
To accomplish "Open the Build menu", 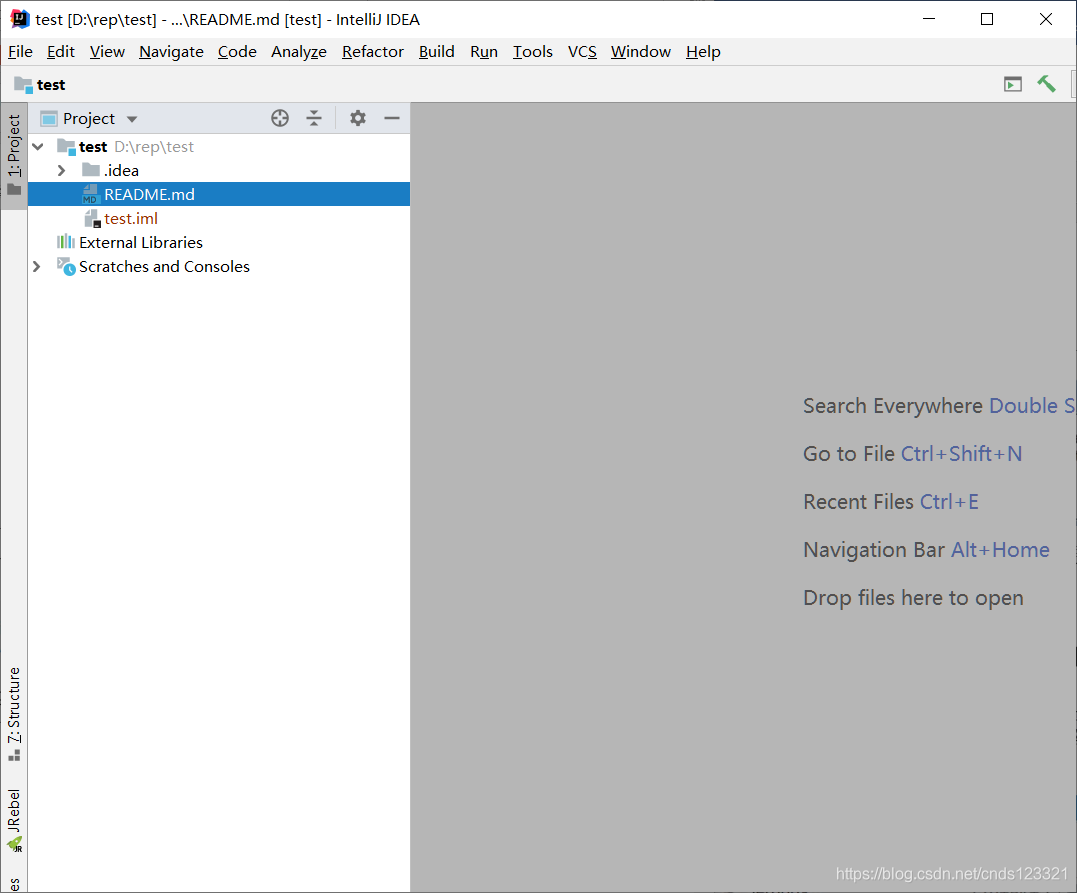I will (437, 52).
